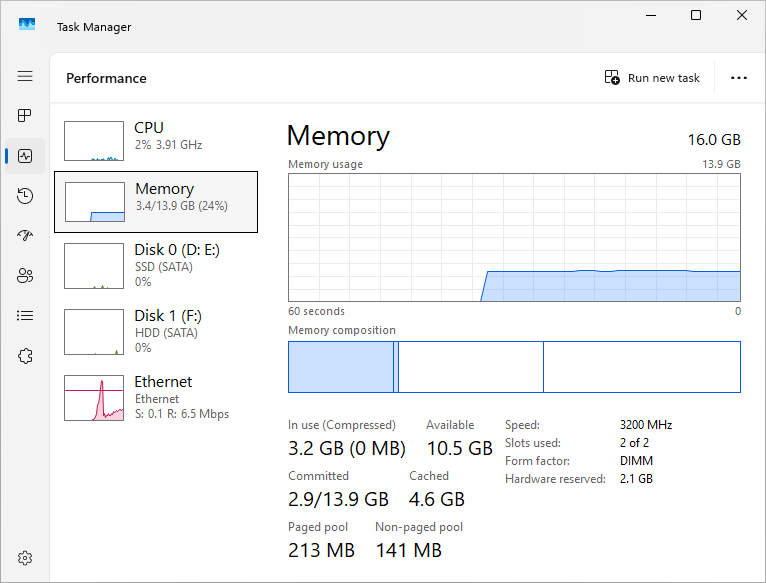Click the Memory usage graph
This screenshot has height=583, width=766.
[x=514, y=238]
